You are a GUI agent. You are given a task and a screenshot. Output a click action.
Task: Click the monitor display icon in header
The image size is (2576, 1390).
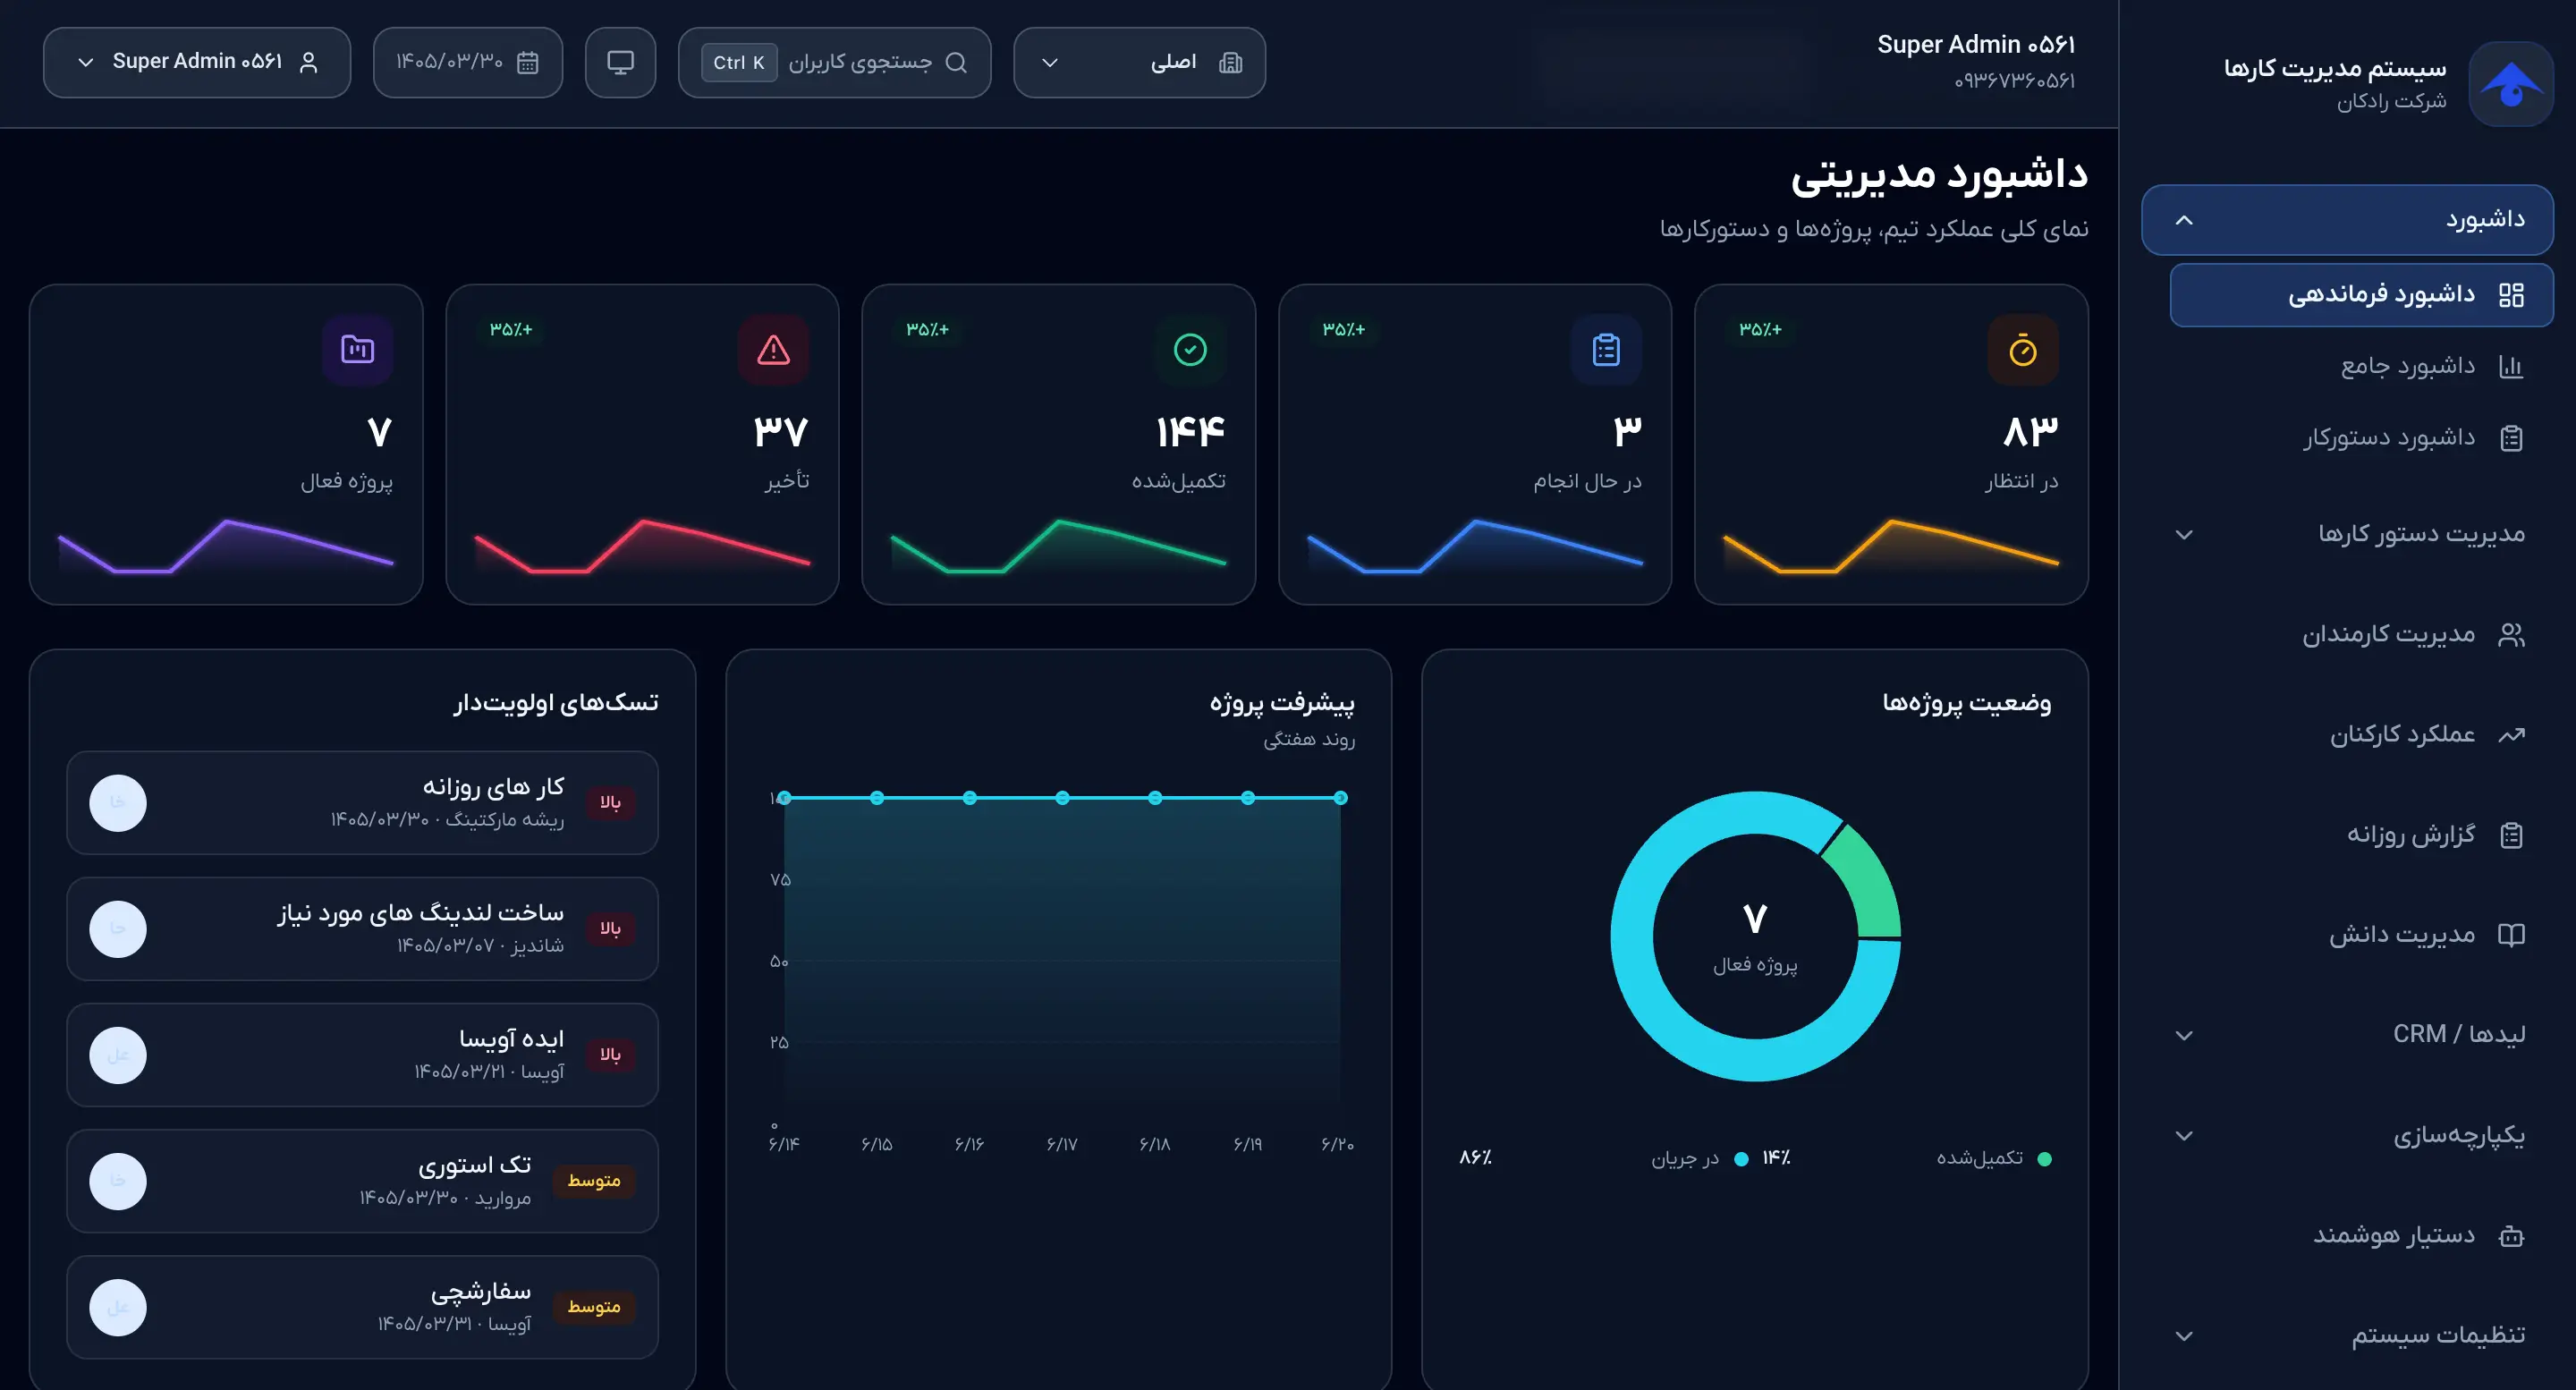(620, 62)
